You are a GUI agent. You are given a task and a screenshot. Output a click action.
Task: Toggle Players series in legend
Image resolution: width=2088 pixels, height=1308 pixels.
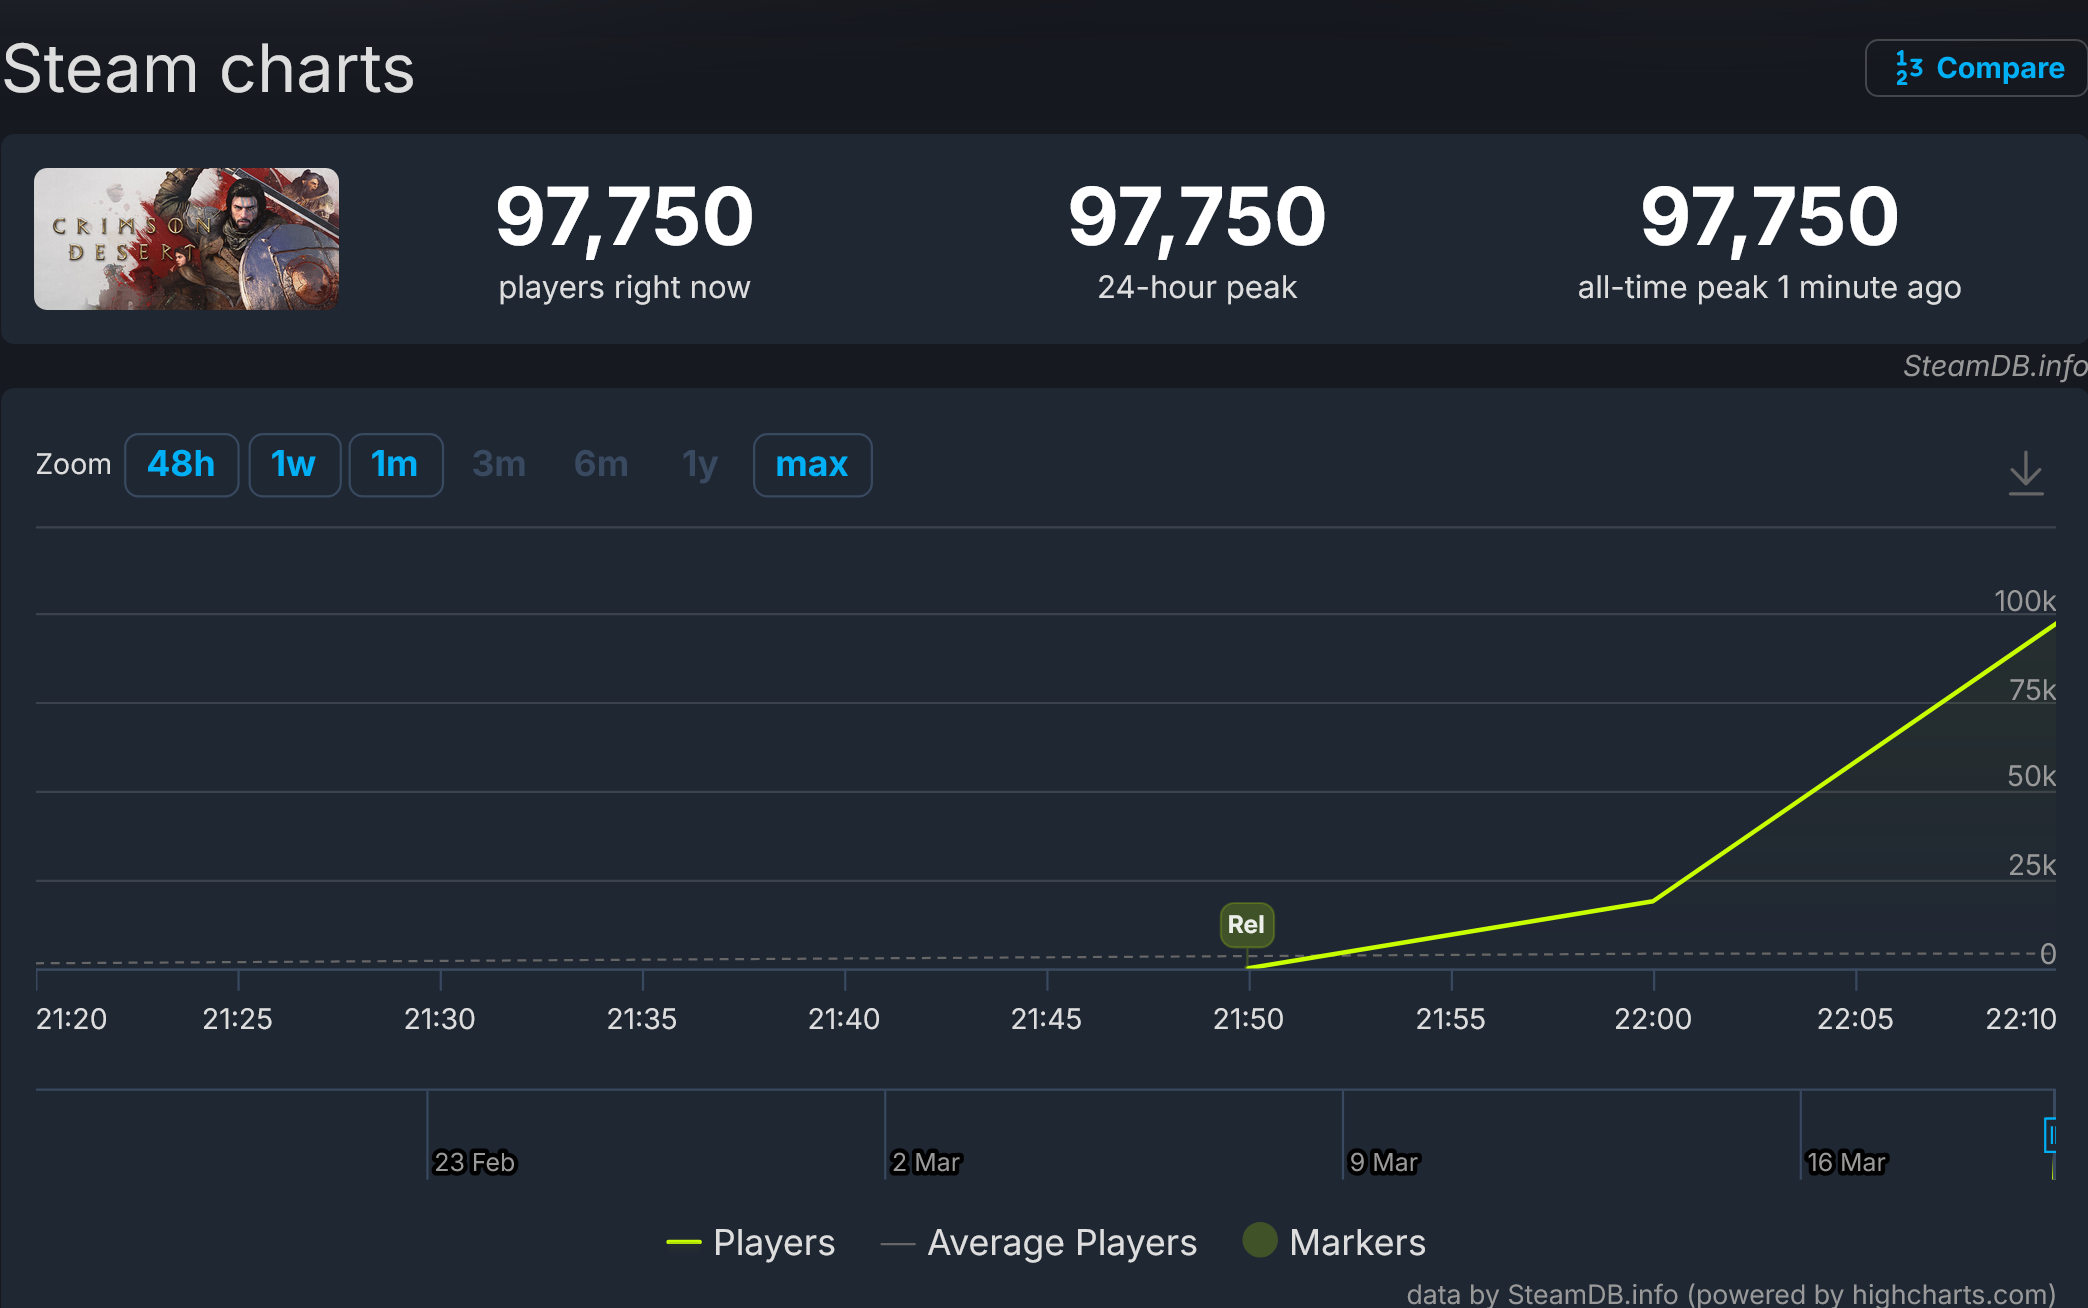pyautogui.click(x=773, y=1242)
